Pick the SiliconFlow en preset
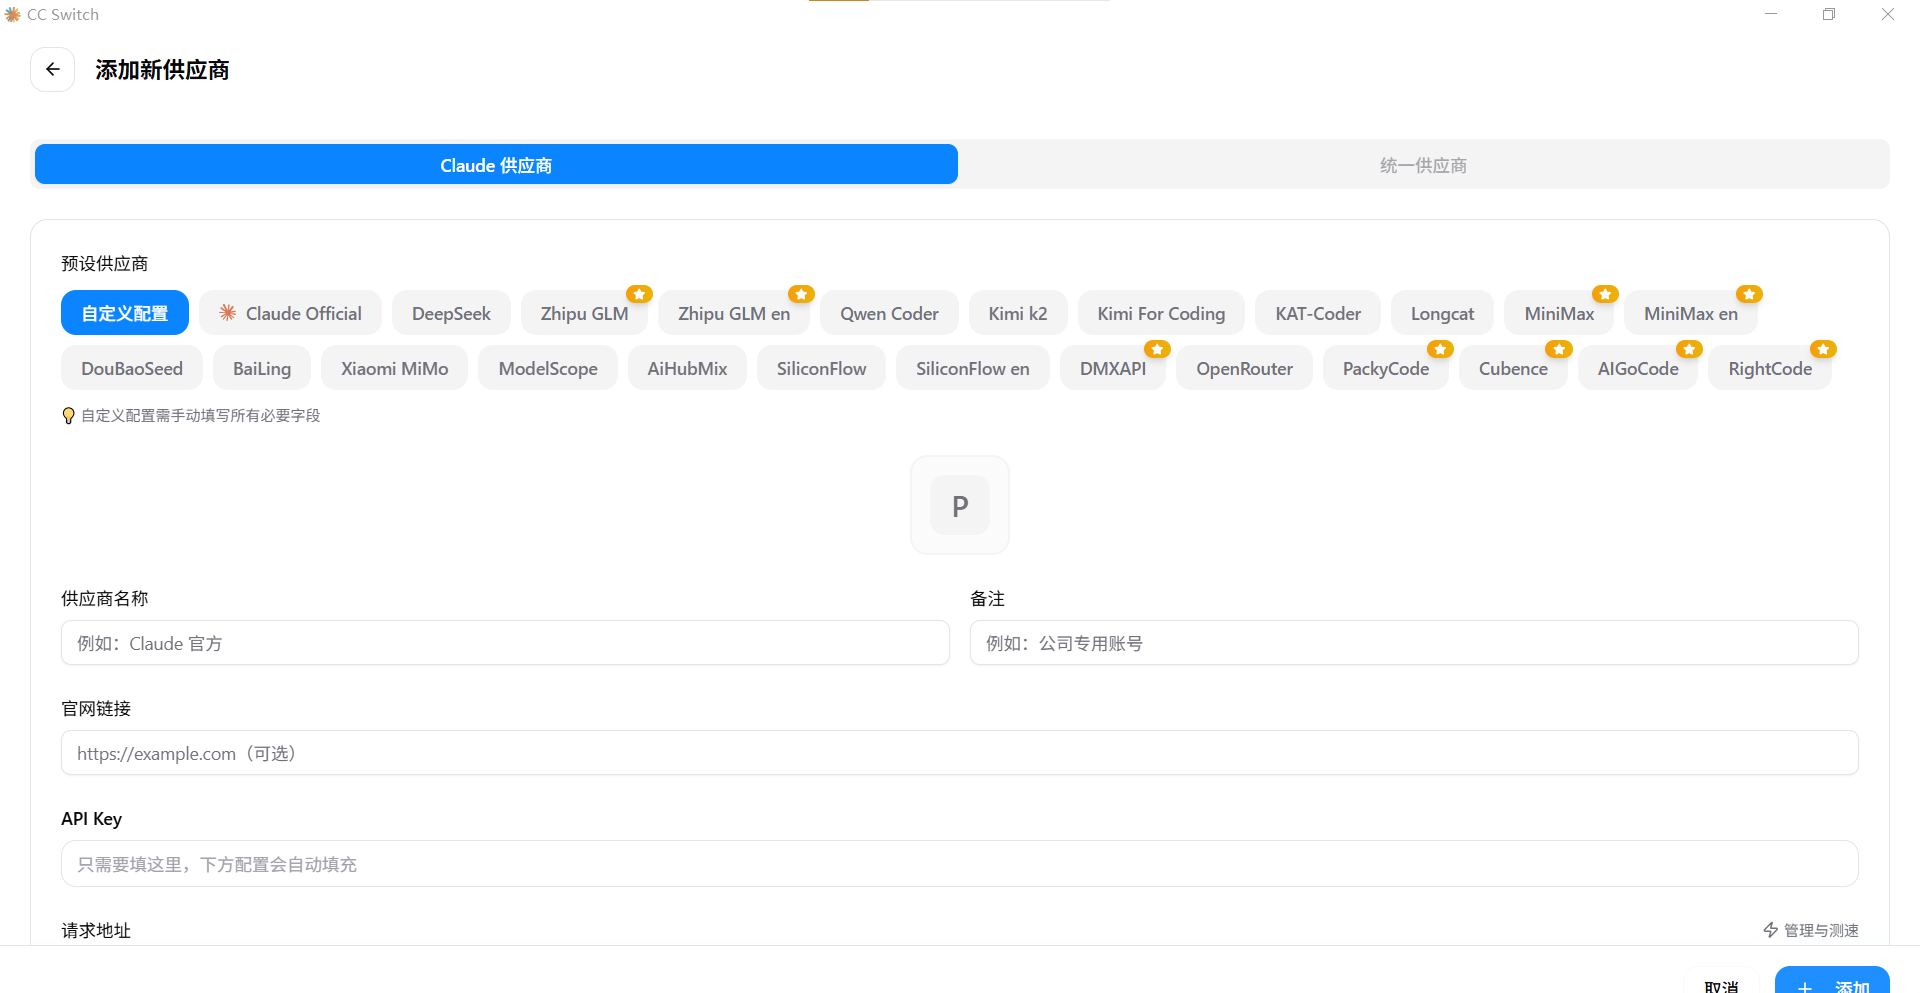The image size is (1920, 993). click(x=972, y=368)
